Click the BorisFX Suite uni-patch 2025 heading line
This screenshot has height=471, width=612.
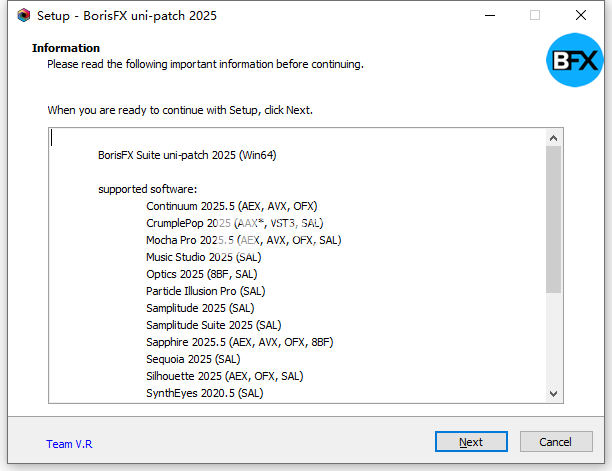[187, 155]
